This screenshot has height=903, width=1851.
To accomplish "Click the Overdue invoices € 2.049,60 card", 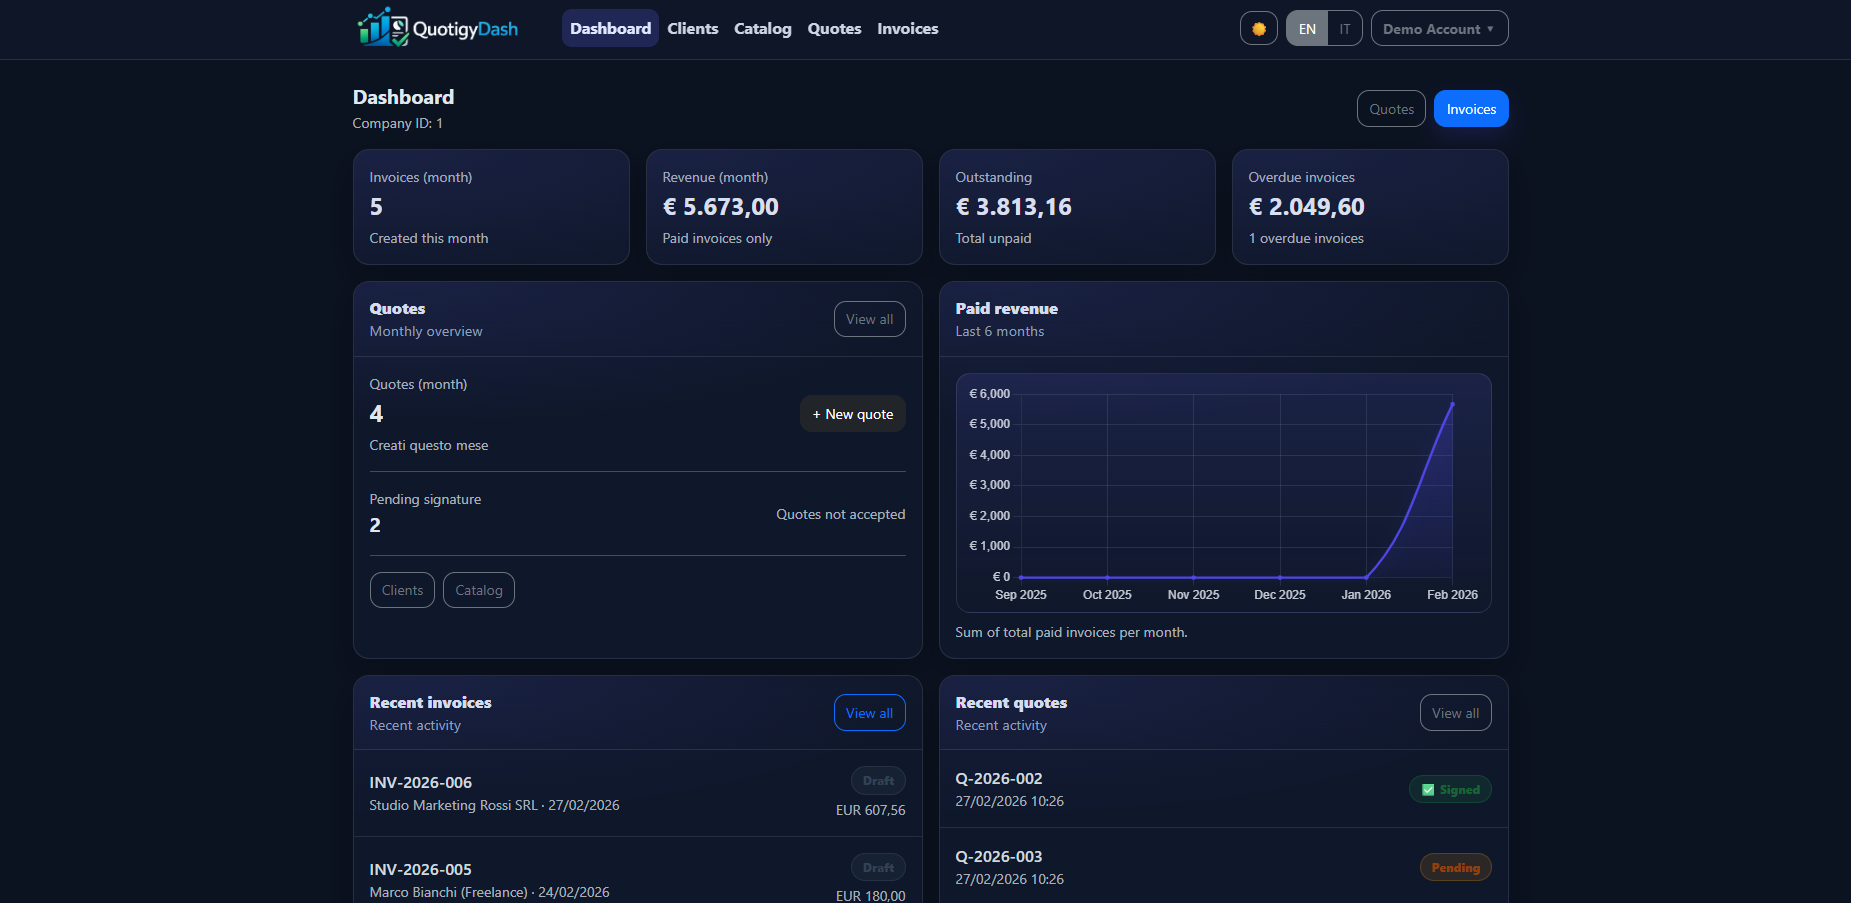I will [1370, 207].
